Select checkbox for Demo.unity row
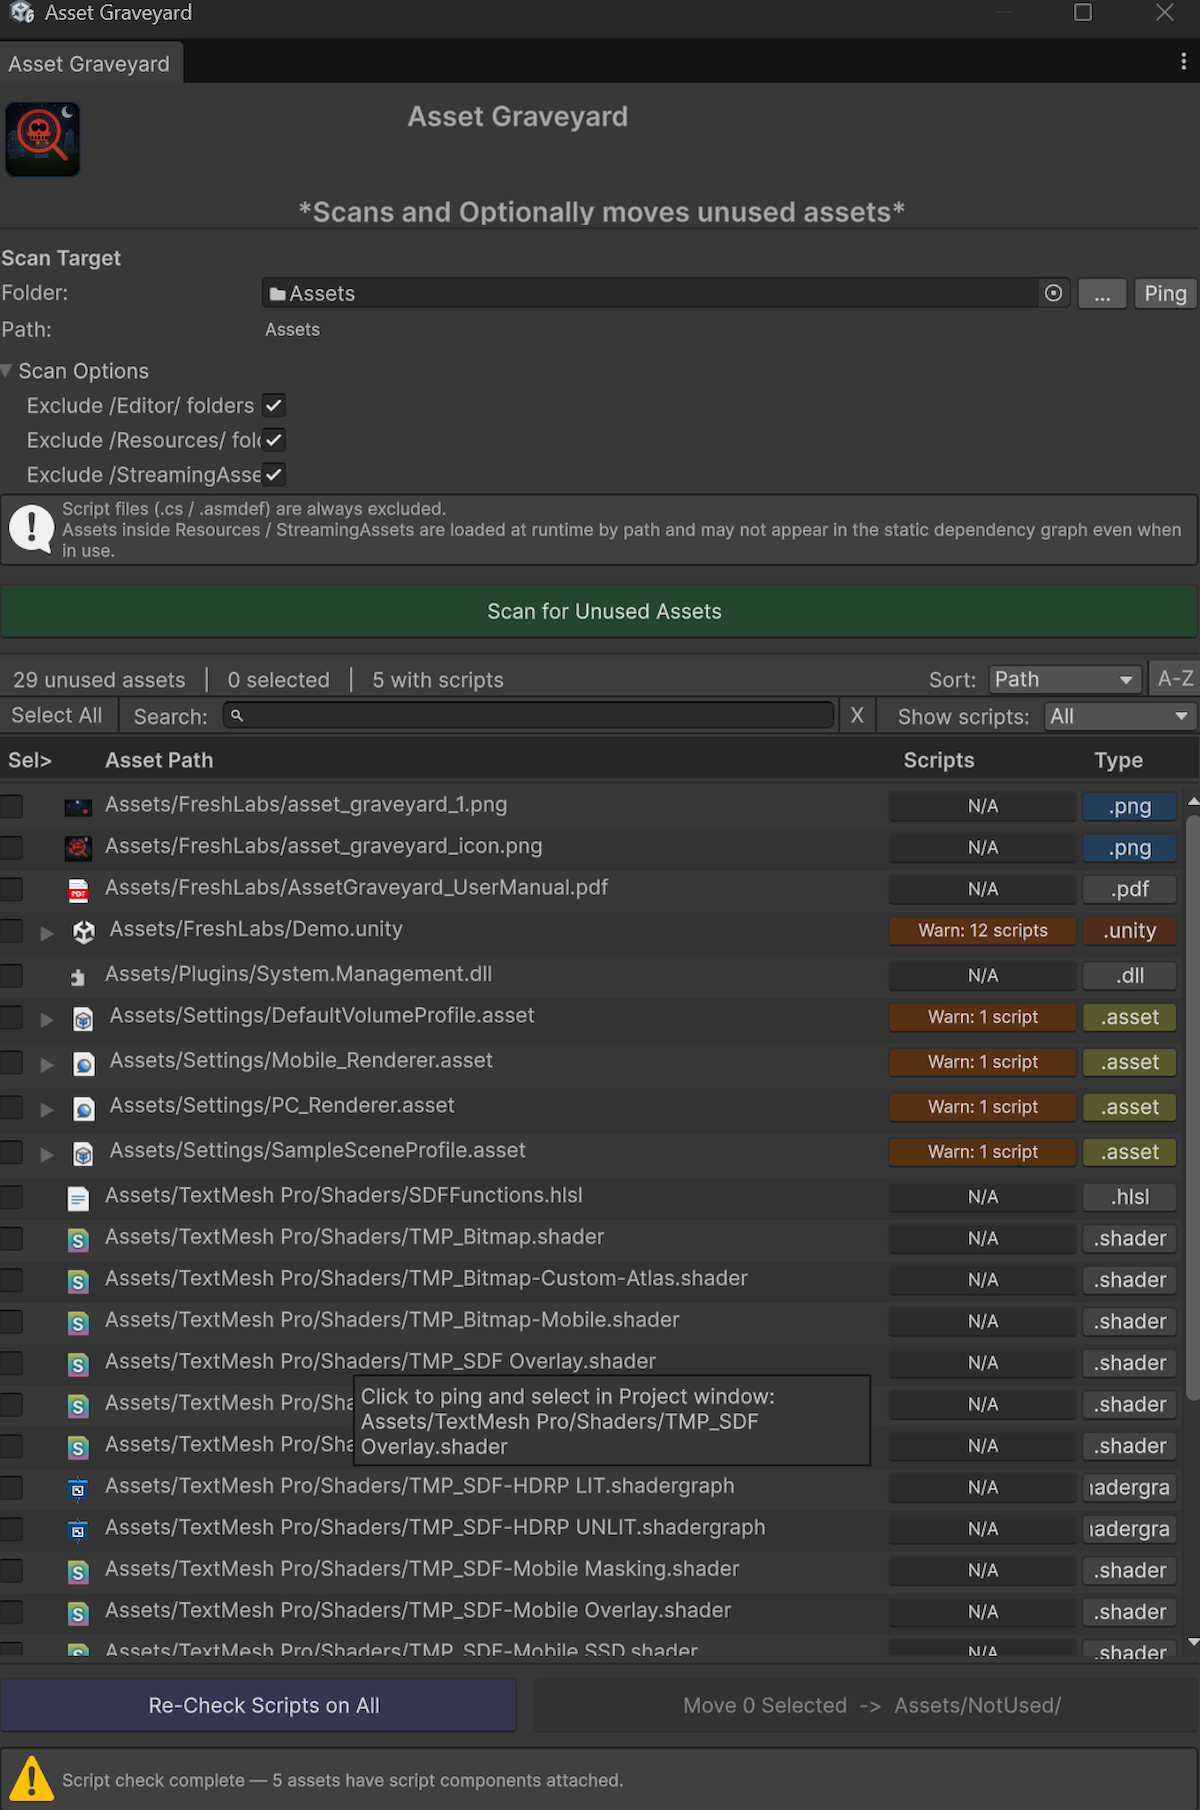 (11, 931)
